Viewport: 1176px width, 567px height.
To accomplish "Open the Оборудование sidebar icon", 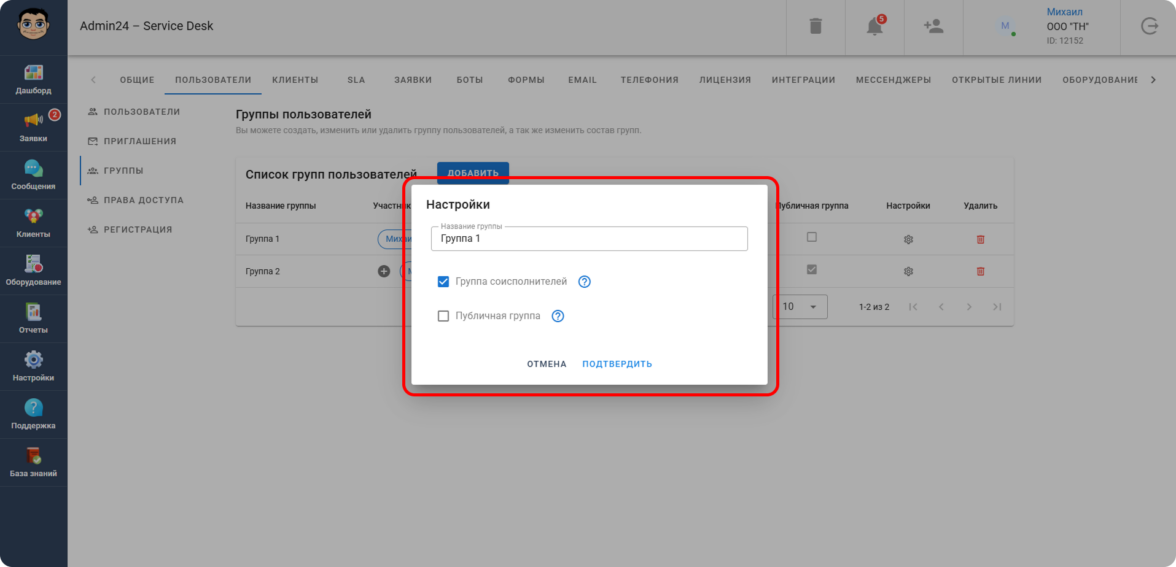I will coord(33,265).
